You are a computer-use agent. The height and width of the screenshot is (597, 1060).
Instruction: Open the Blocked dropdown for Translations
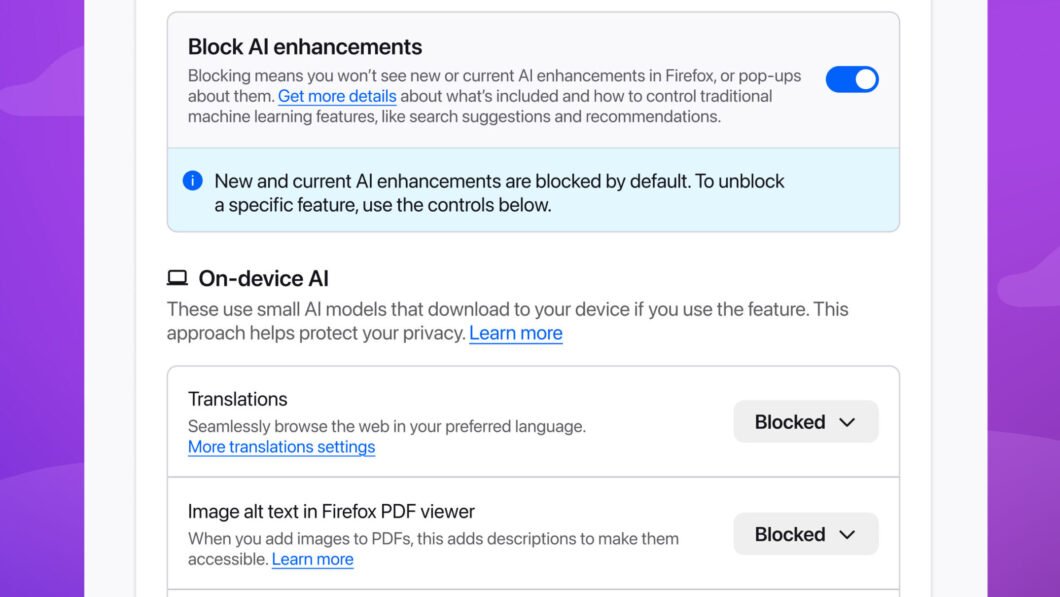pyautogui.click(x=805, y=421)
